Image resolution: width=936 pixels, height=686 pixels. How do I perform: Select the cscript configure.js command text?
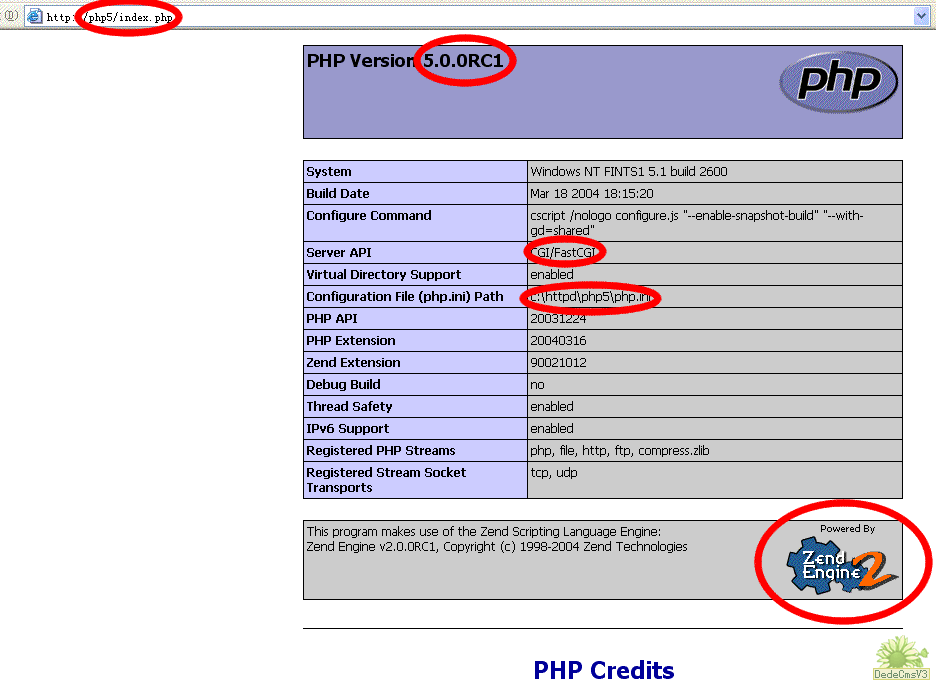(697, 223)
